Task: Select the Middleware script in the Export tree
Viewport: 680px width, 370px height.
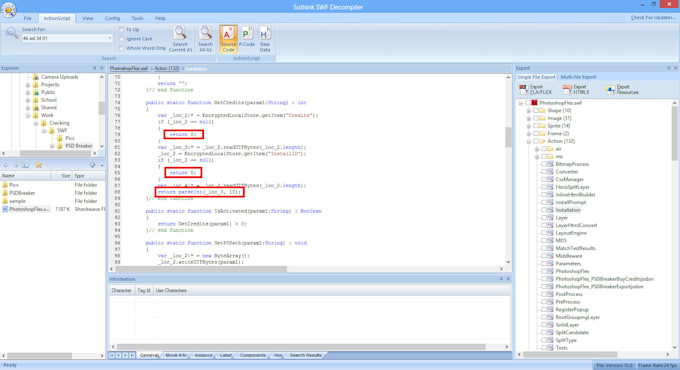Action: coord(569,256)
